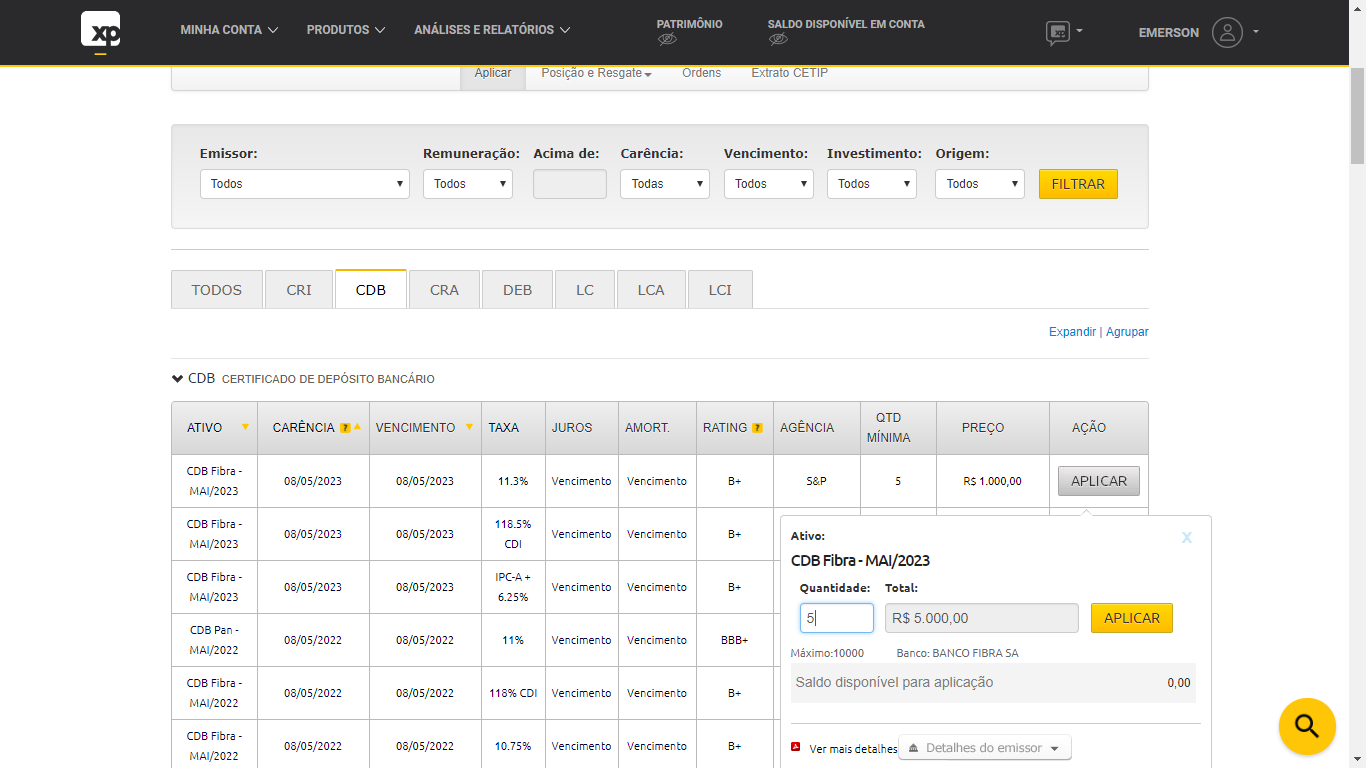The height and width of the screenshot is (768, 1366).
Task: Click Ver mais detalhes link
Action: click(x=853, y=749)
